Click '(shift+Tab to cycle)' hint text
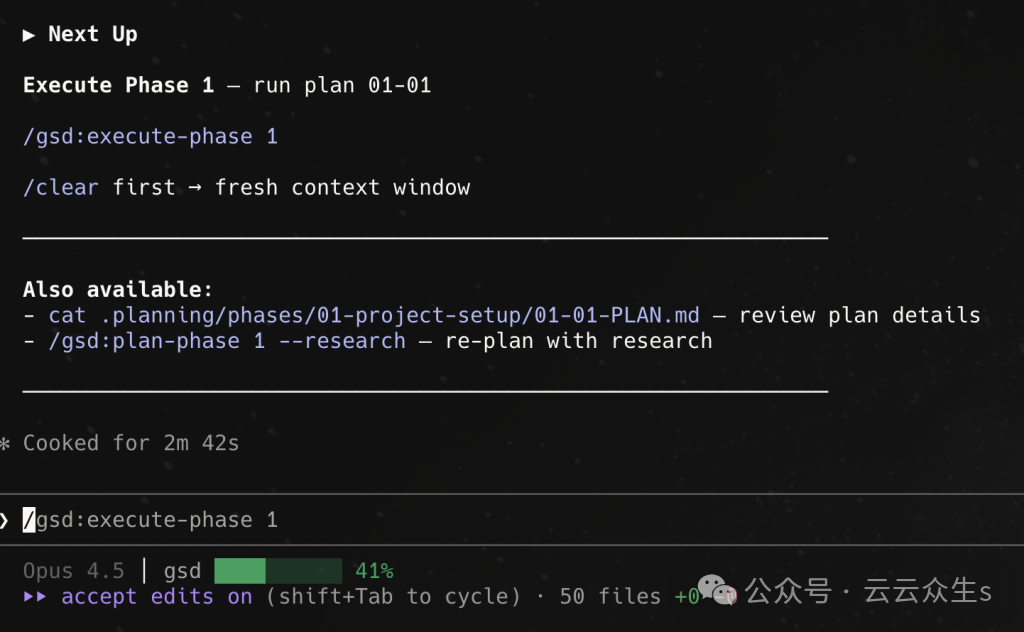Viewport: 1024px width, 632px height. point(393,596)
